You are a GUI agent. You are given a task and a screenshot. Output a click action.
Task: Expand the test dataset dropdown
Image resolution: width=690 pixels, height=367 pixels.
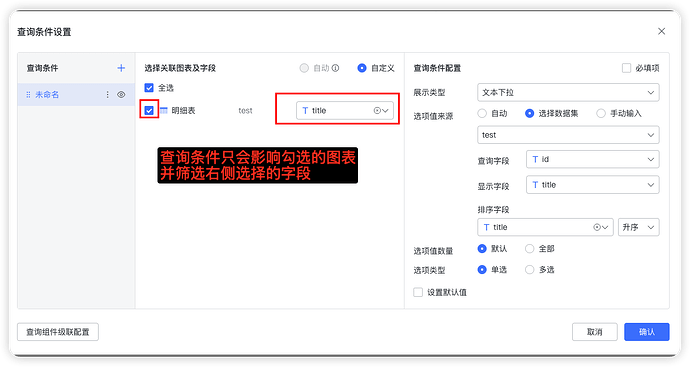click(568, 135)
